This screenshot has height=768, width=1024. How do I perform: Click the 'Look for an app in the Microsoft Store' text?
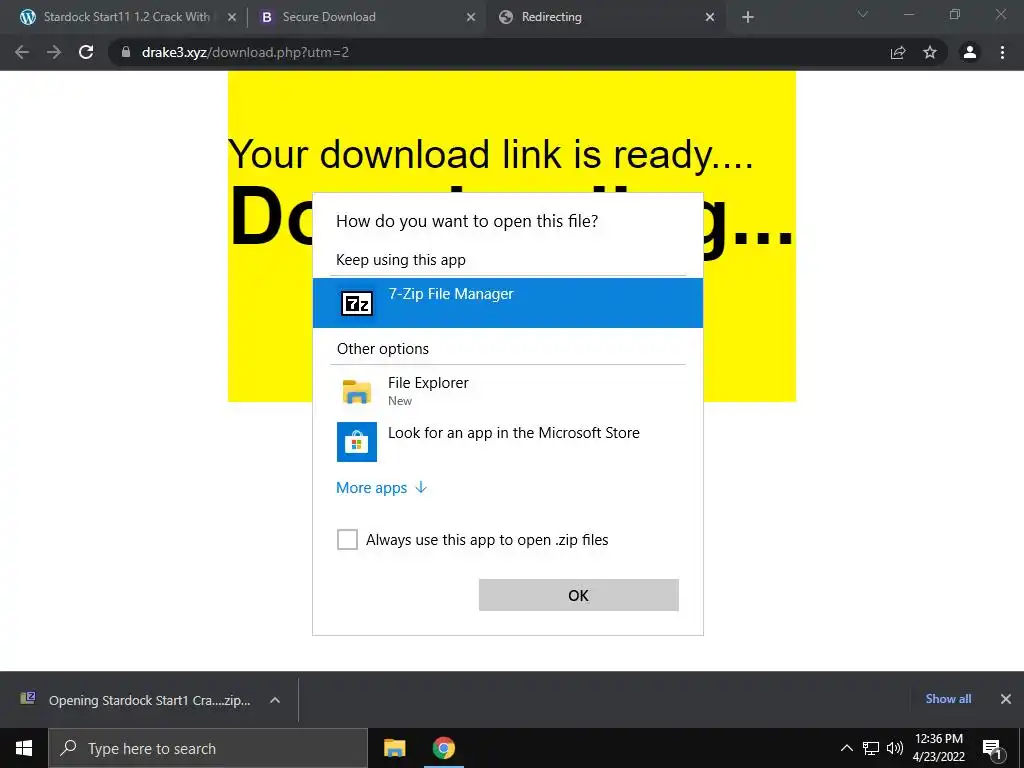click(514, 432)
